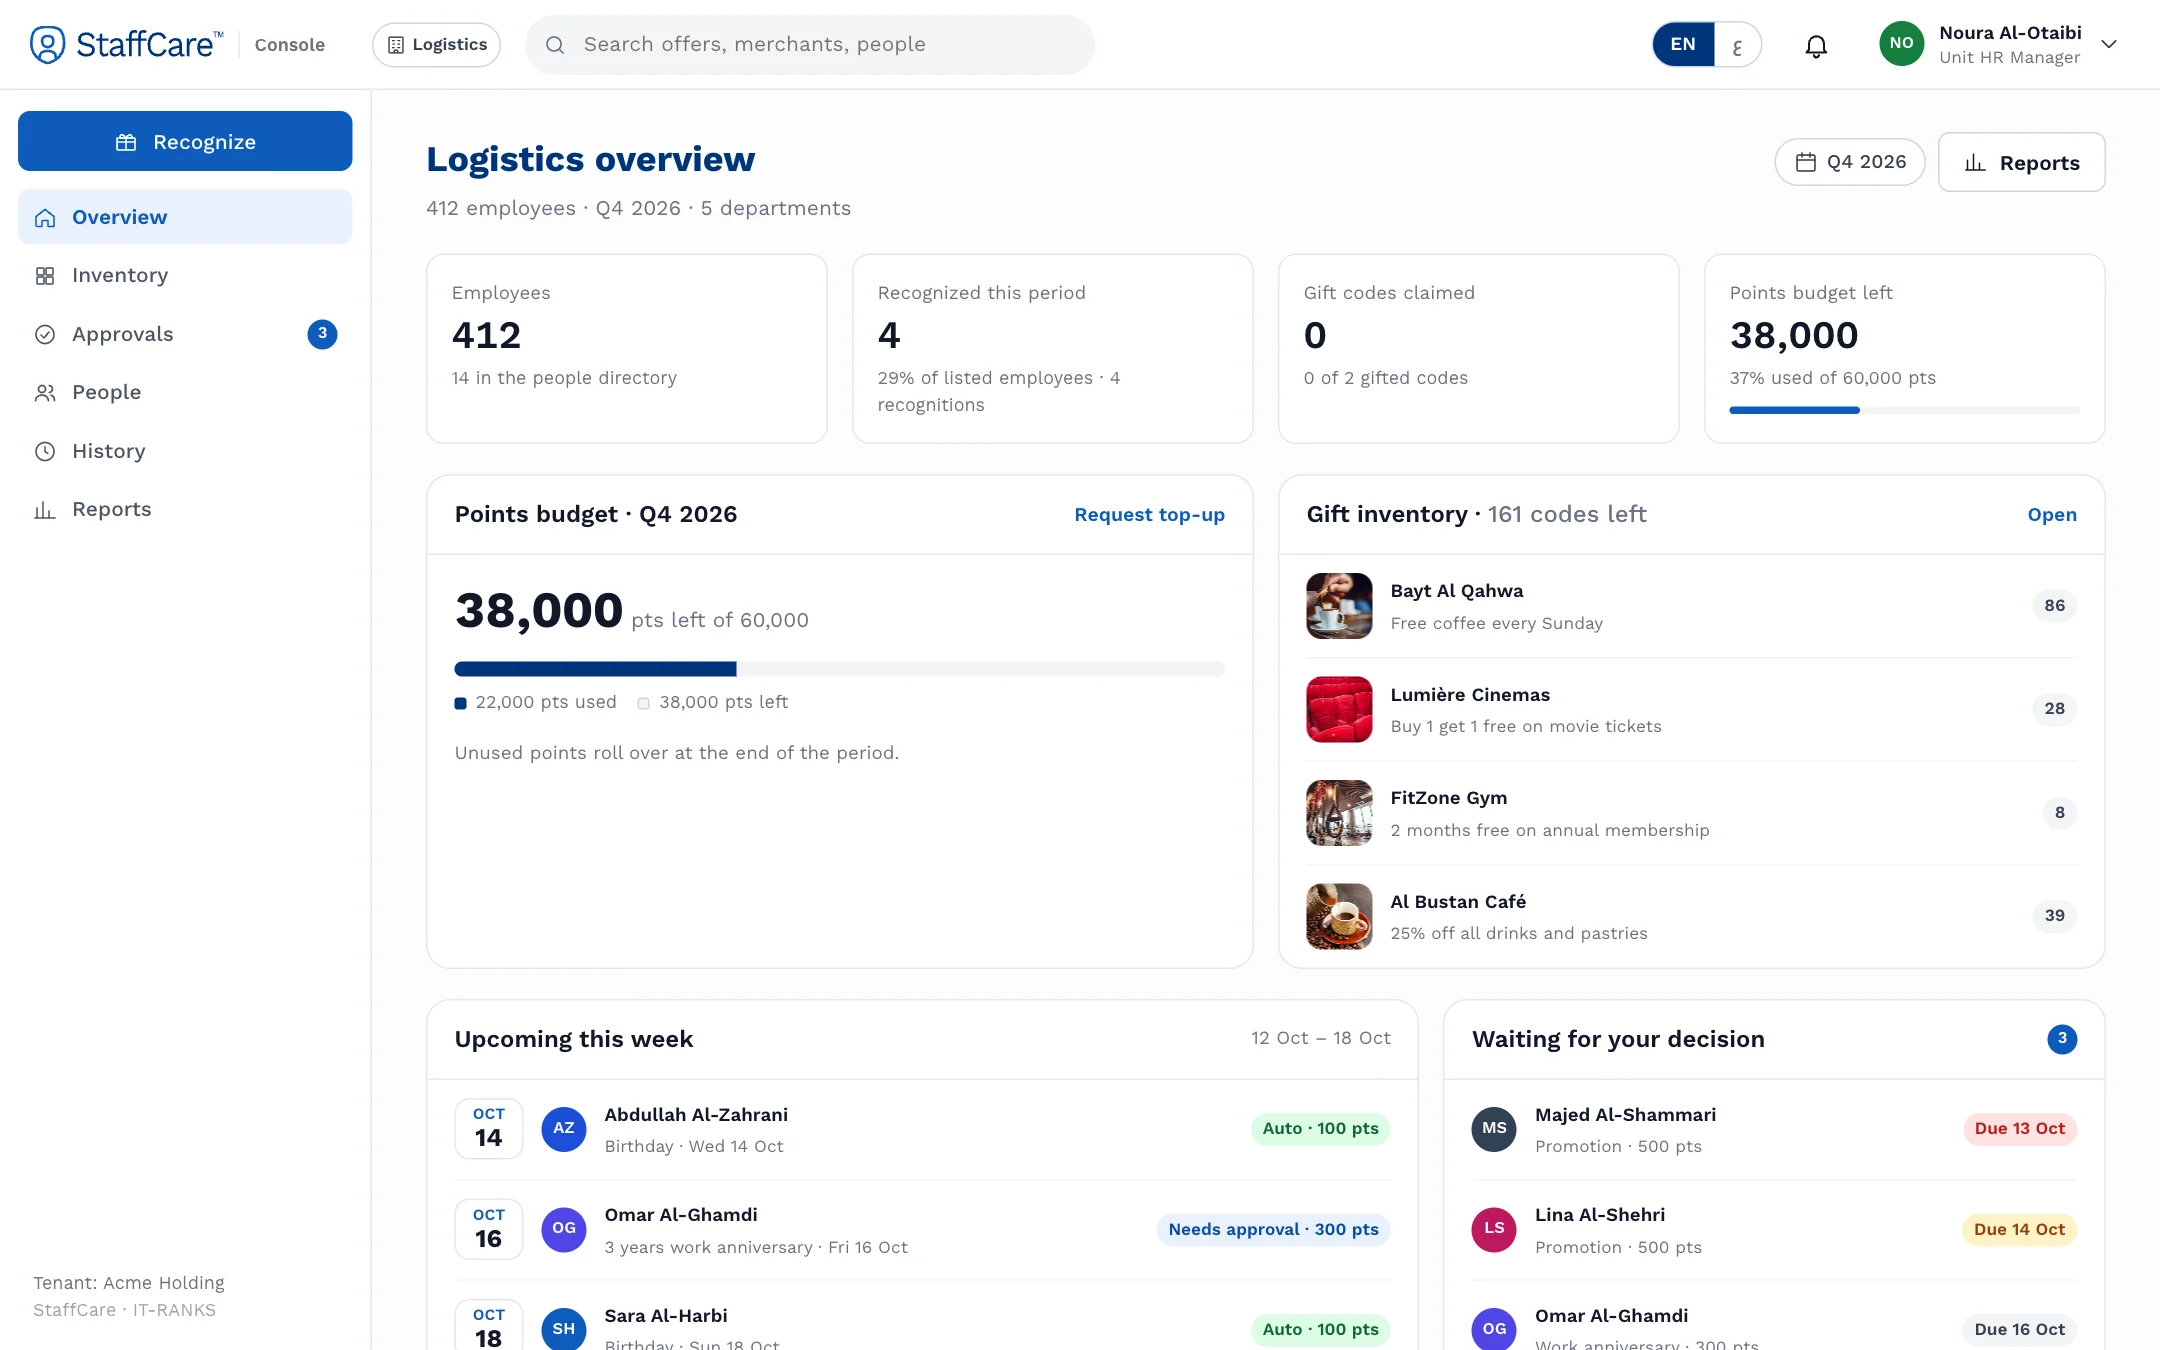Click the Needs approval · 300 pts tag
Screen dimensions: 2160x1350
point(1273,1229)
